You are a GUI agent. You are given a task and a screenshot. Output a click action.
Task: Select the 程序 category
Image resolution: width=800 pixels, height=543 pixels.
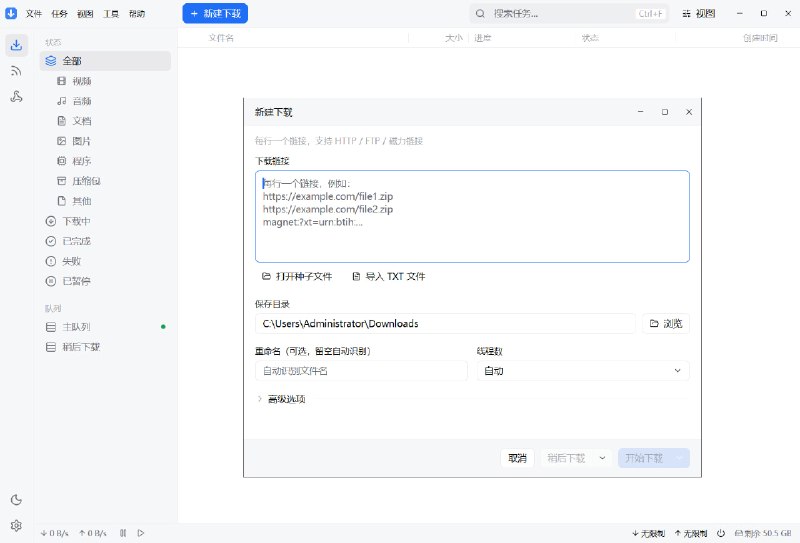tap(105, 161)
